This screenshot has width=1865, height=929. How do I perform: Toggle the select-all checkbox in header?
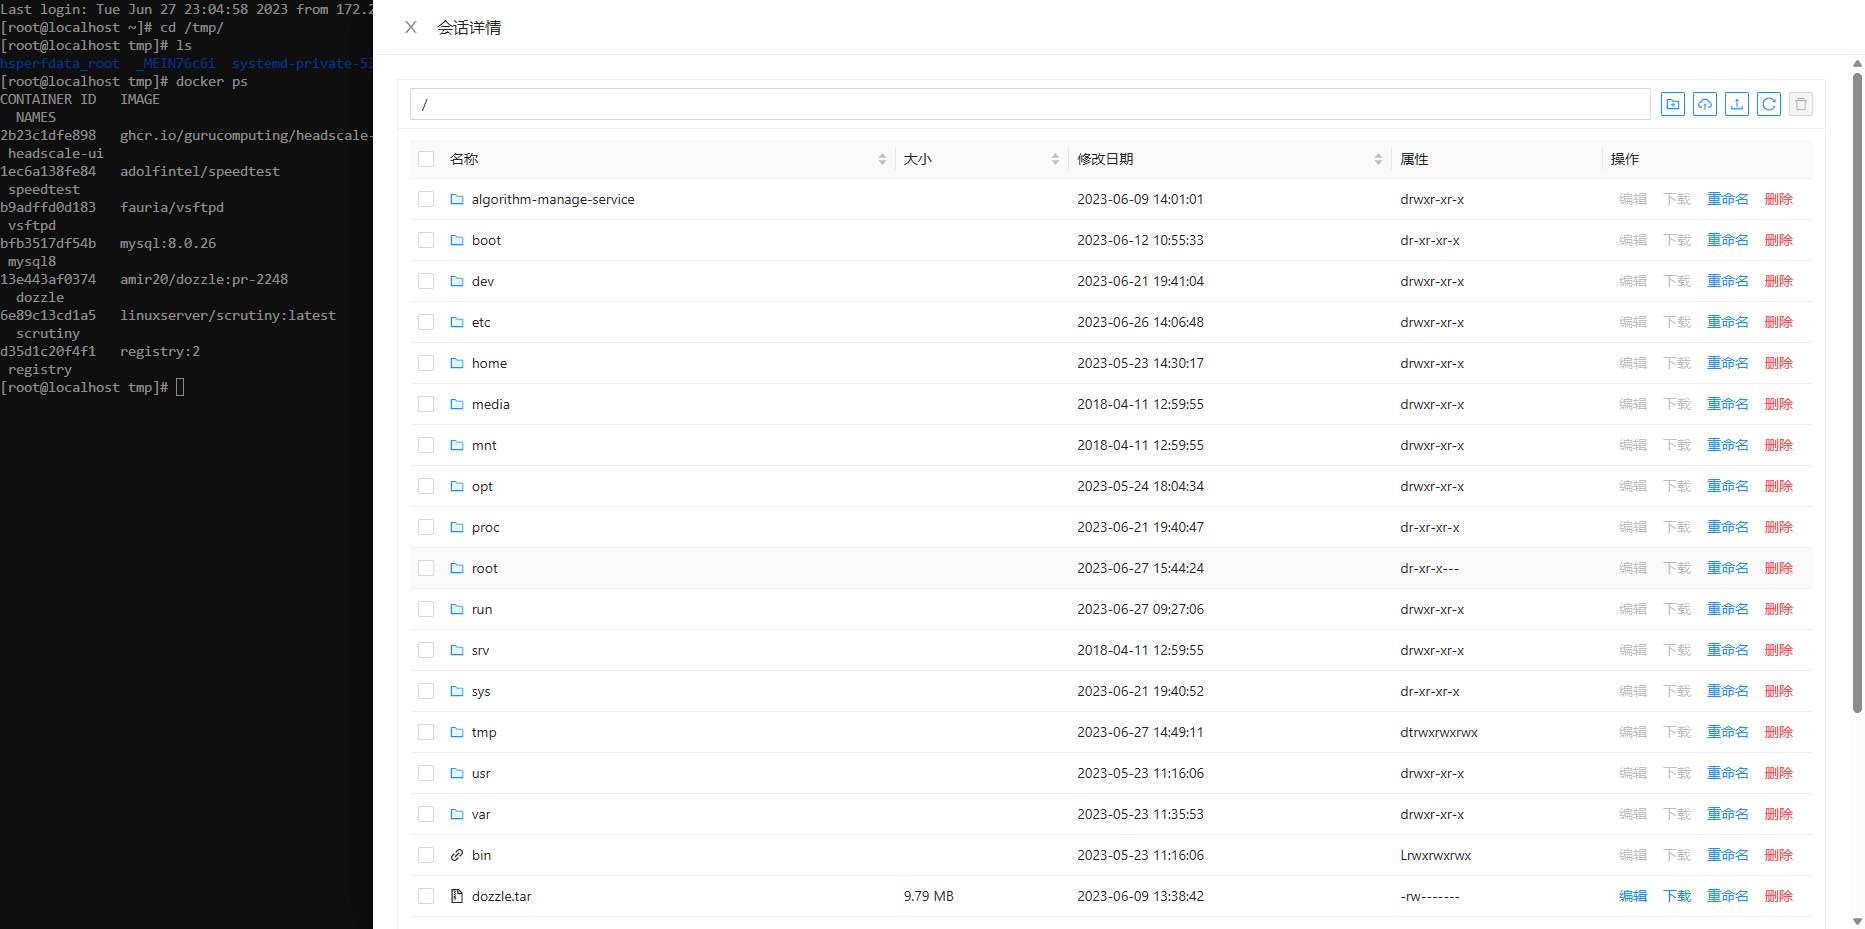coord(426,159)
